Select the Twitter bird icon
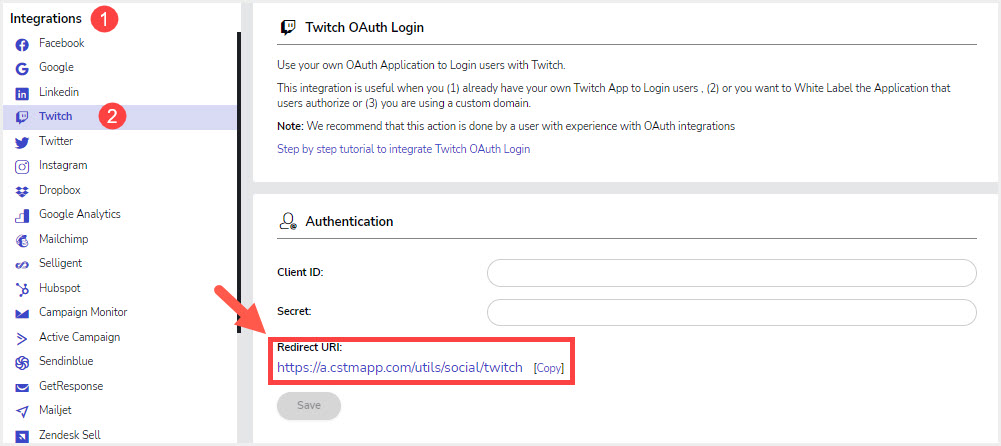 coord(22,142)
